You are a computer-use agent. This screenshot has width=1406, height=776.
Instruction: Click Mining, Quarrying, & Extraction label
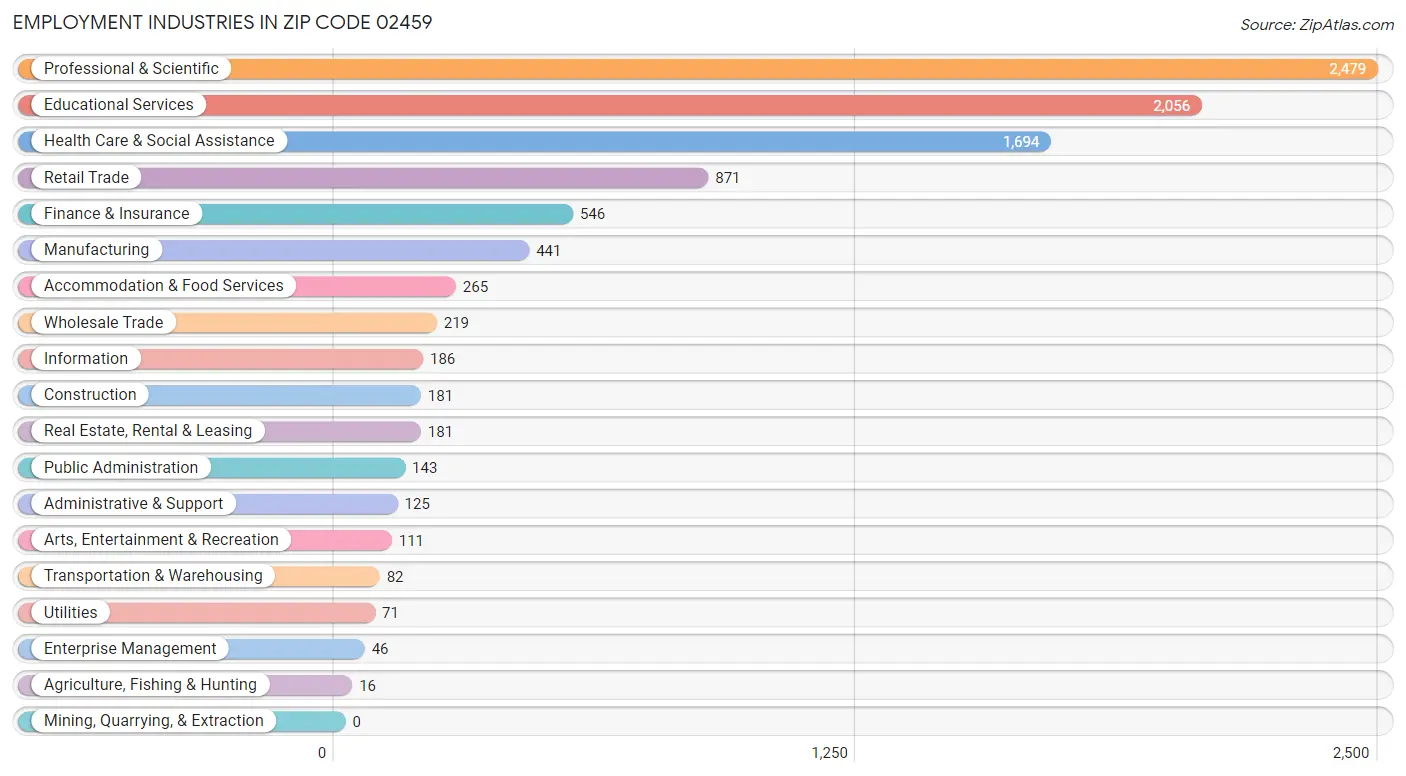154,721
